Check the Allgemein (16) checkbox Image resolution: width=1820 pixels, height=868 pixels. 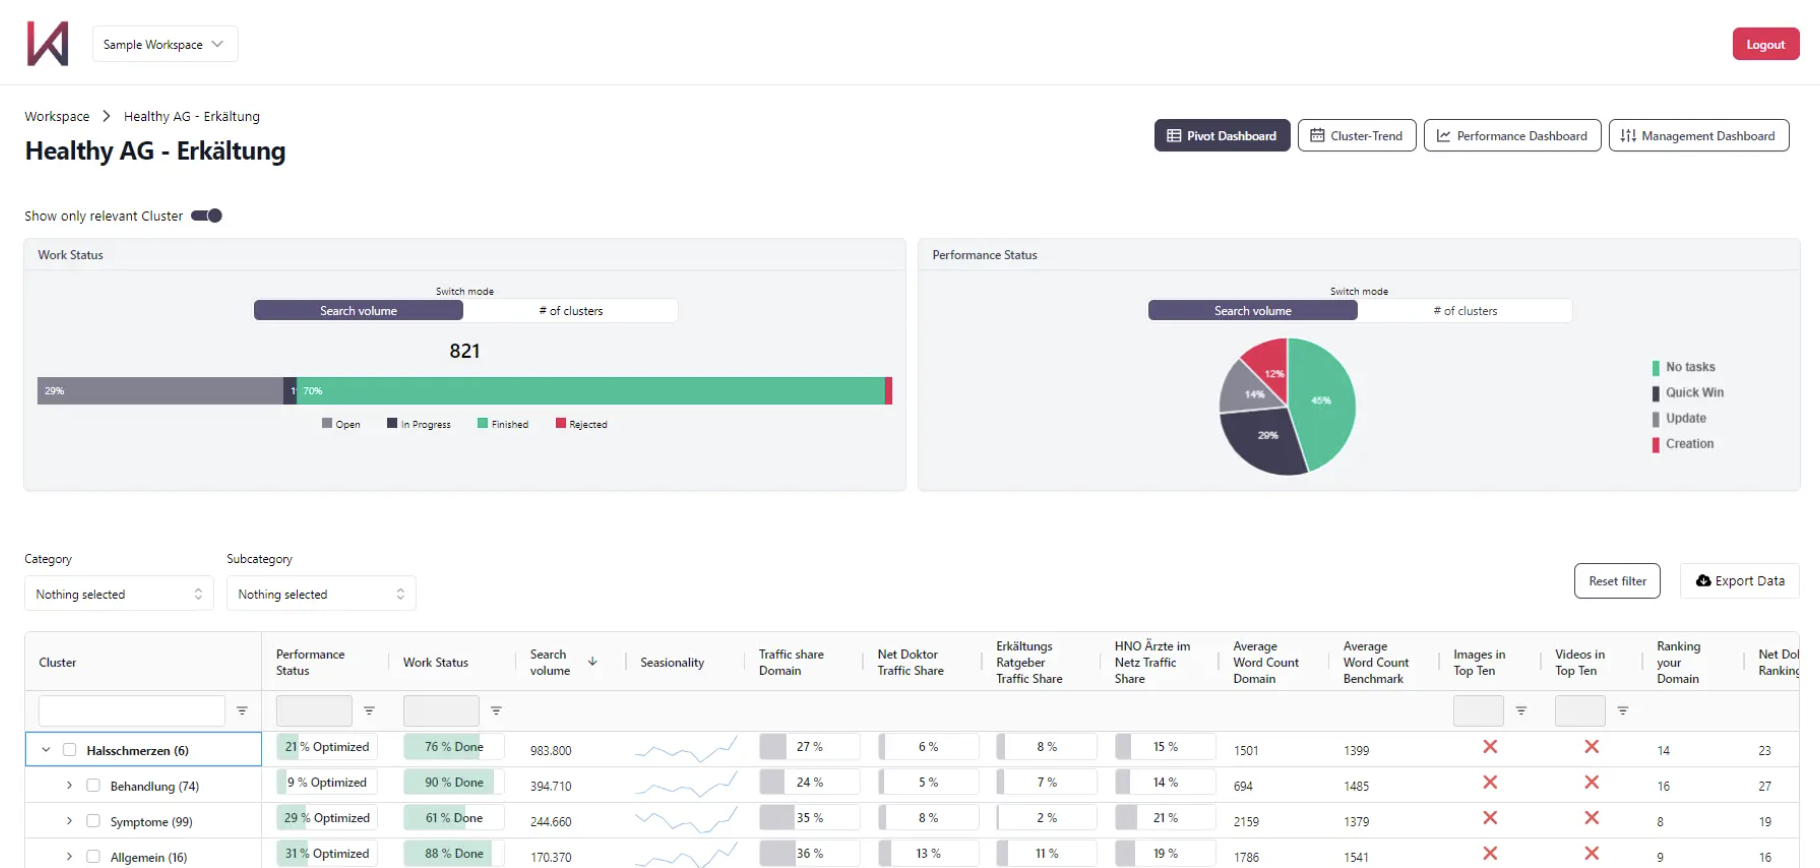point(93,857)
